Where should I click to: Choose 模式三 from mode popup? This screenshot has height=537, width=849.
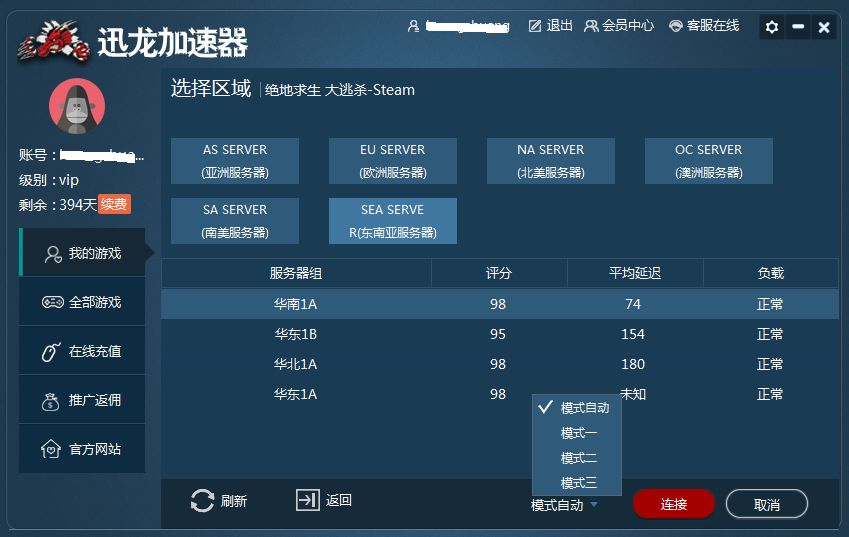coord(577,482)
